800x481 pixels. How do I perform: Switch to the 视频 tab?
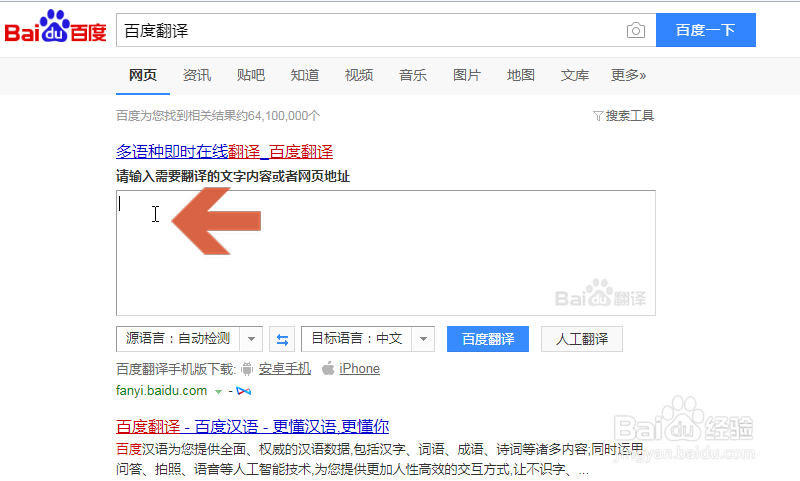[x=359, y=75]
